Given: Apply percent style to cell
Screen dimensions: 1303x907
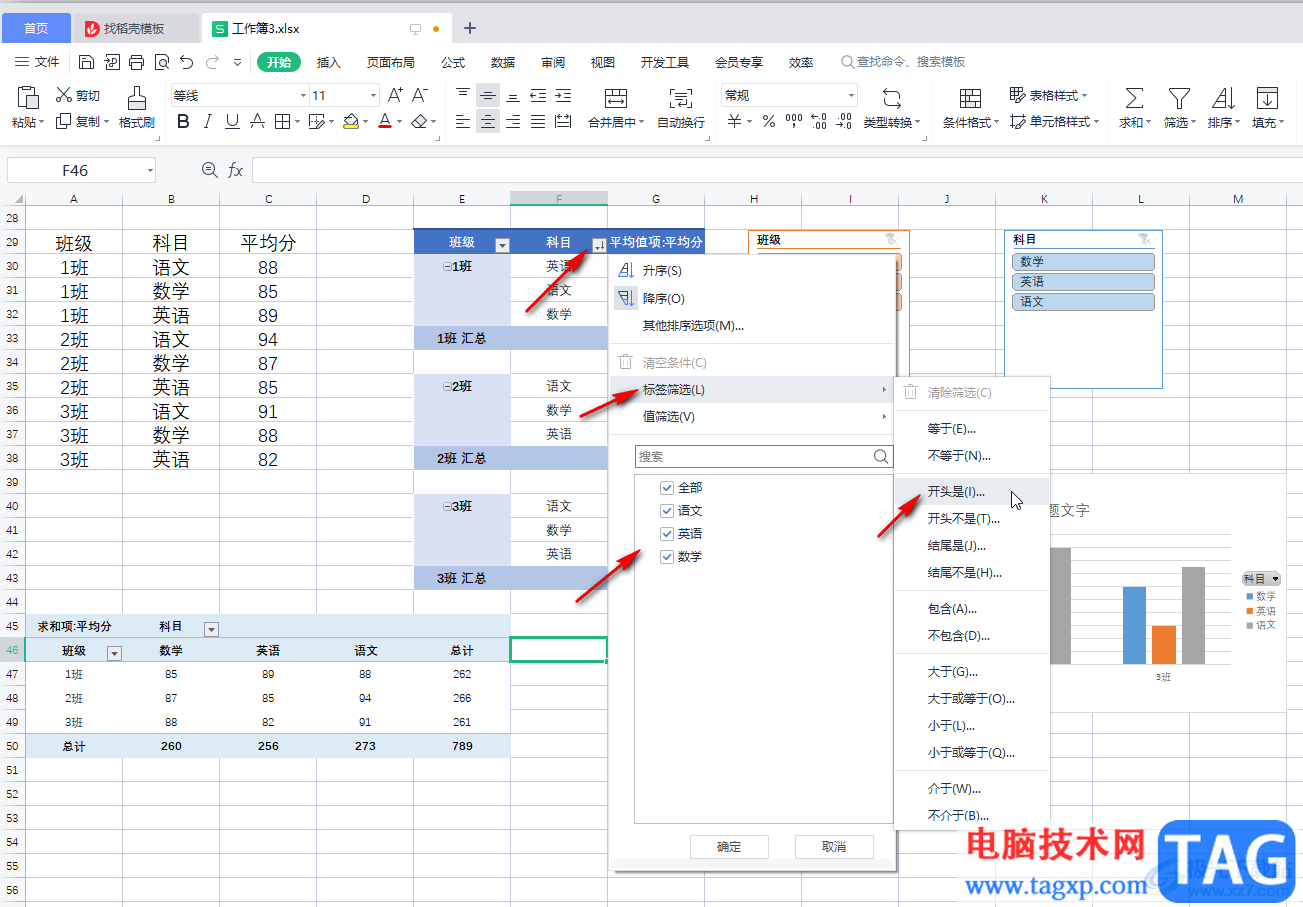Looking at the screenshot, I should (x=769, y=122).
